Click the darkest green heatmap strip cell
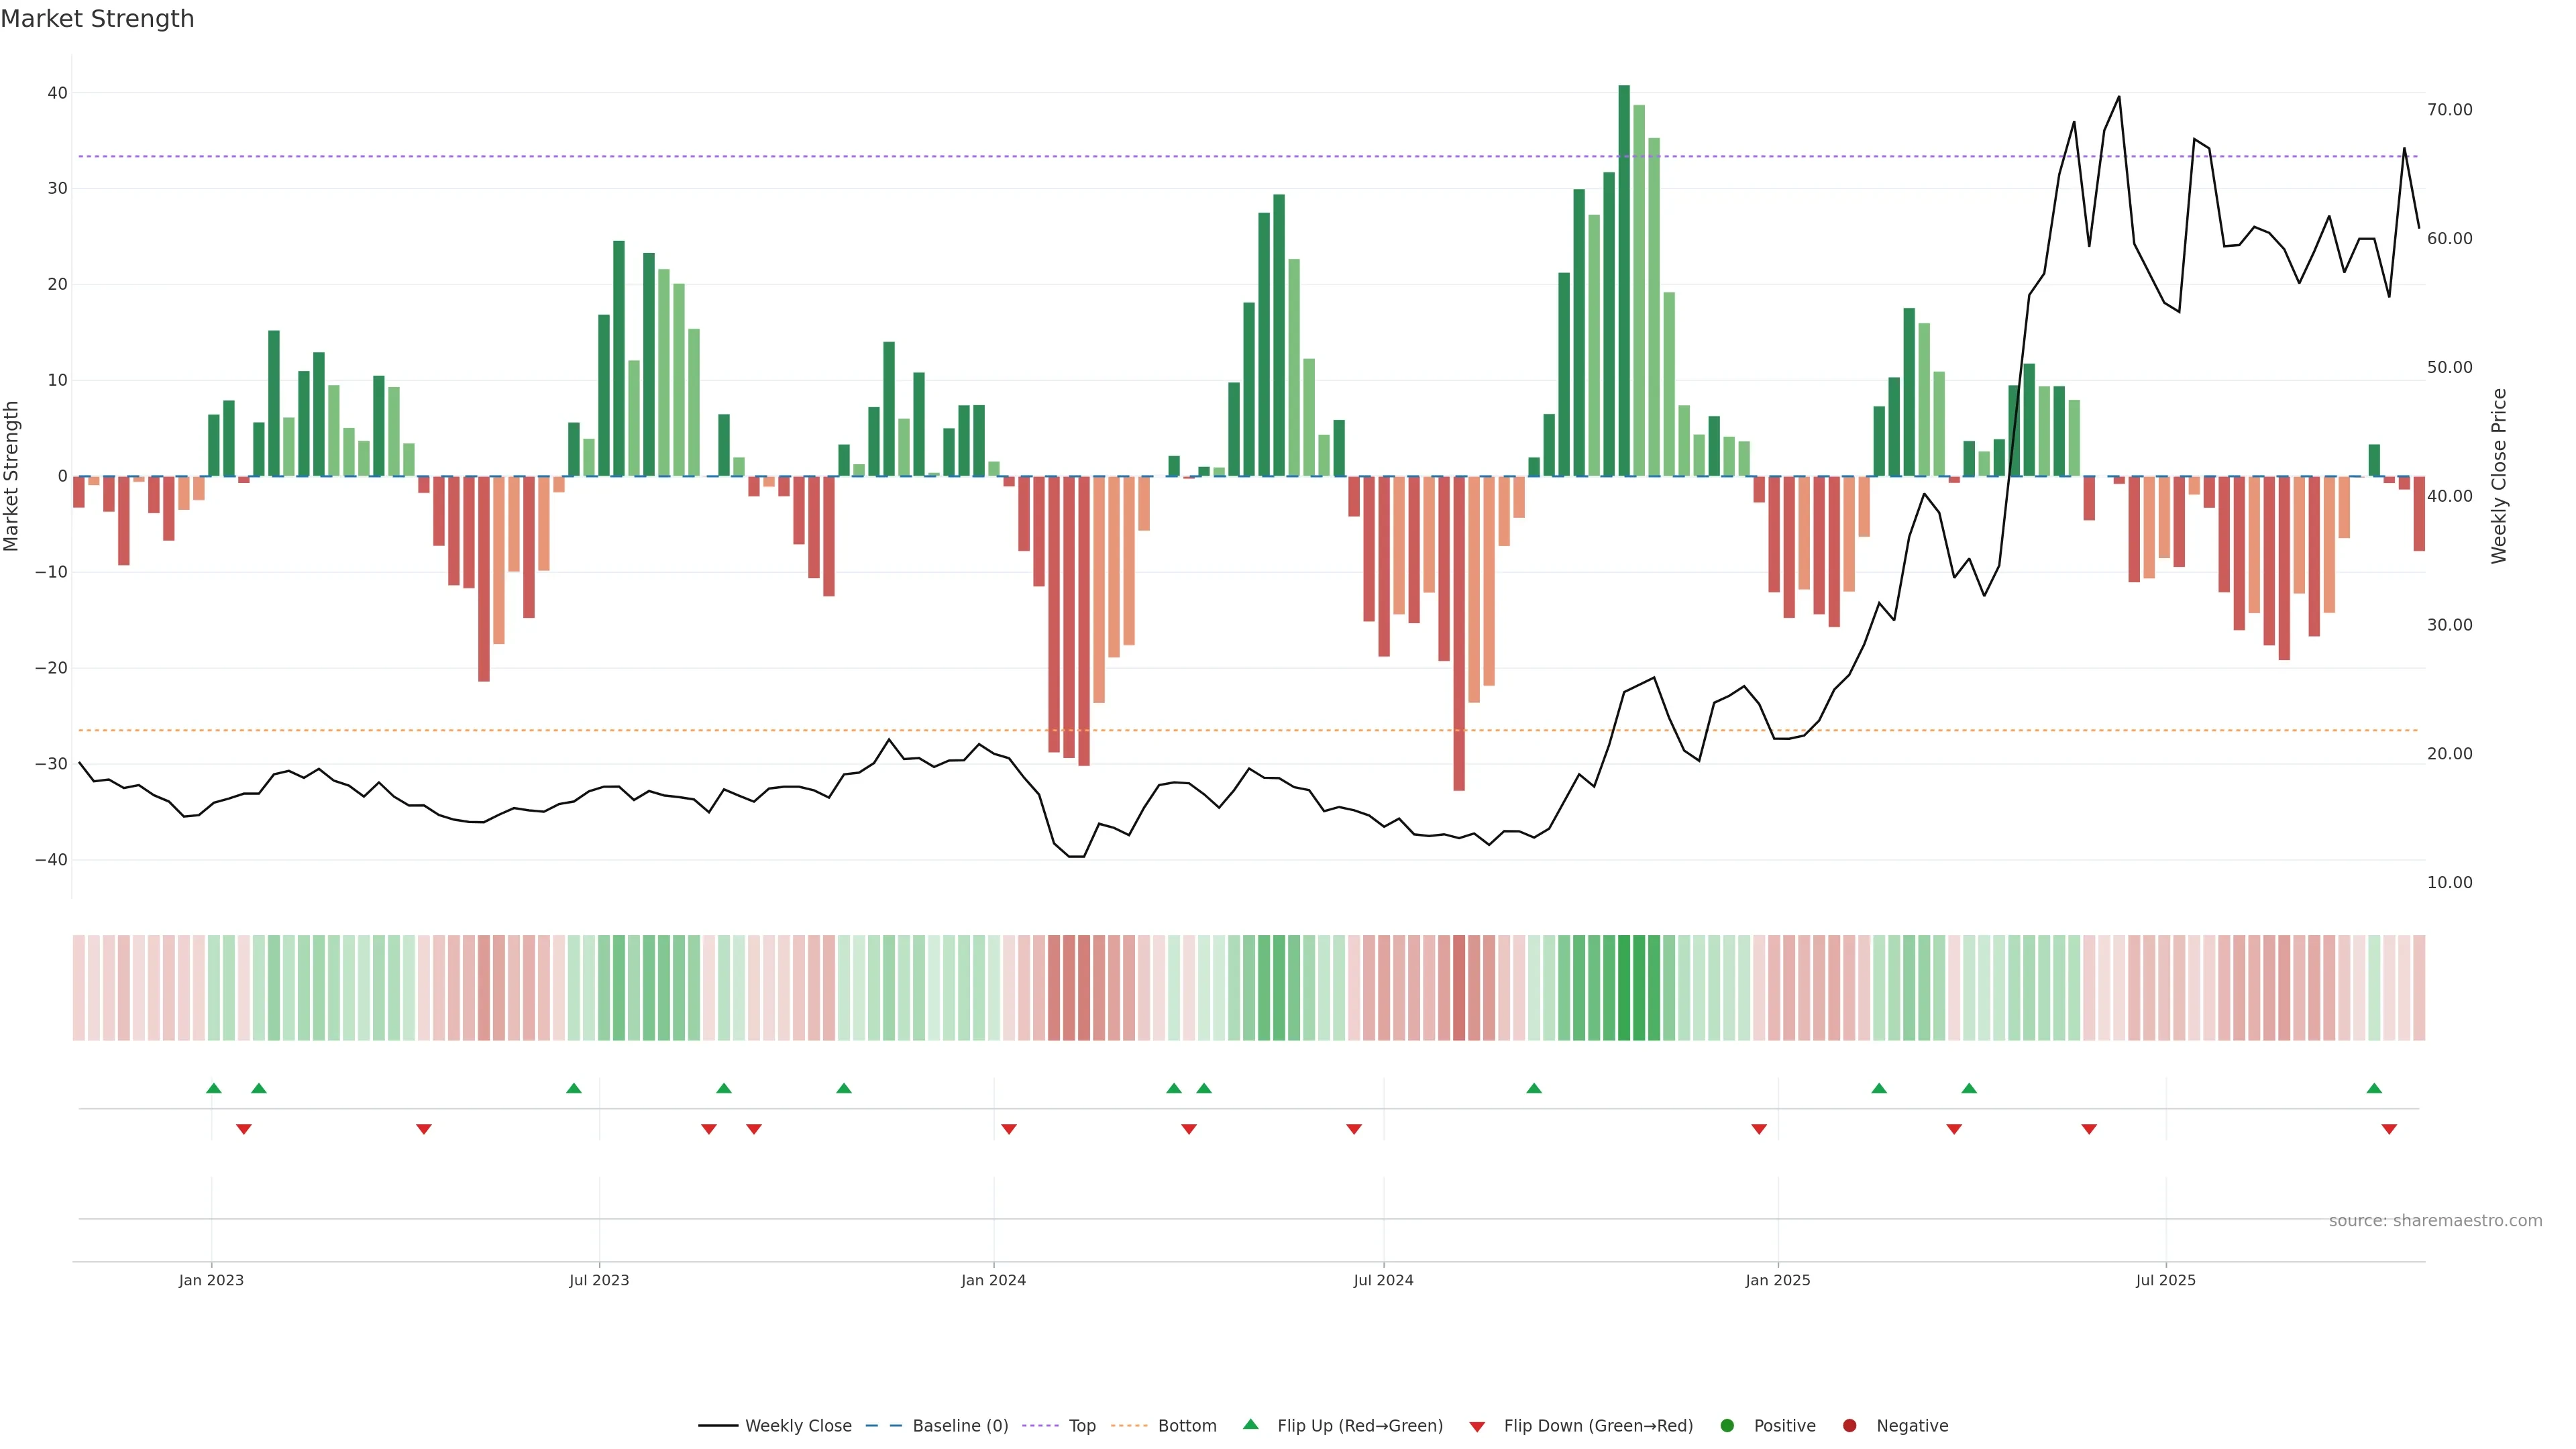The image size is (2576, 1449). coord(1624,987)
